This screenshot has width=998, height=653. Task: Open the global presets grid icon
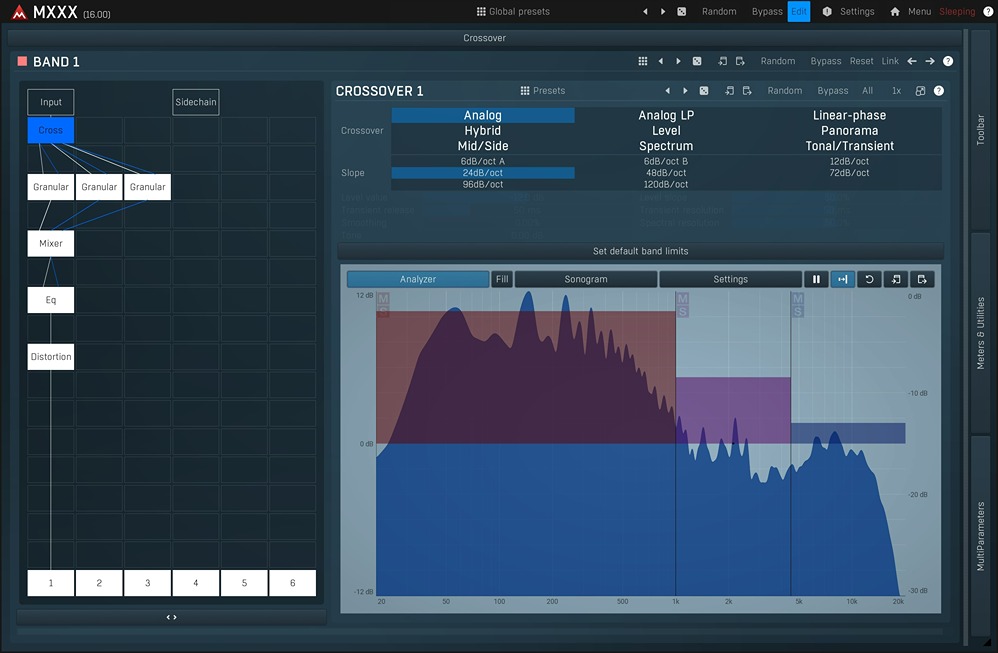pos(479,11)
